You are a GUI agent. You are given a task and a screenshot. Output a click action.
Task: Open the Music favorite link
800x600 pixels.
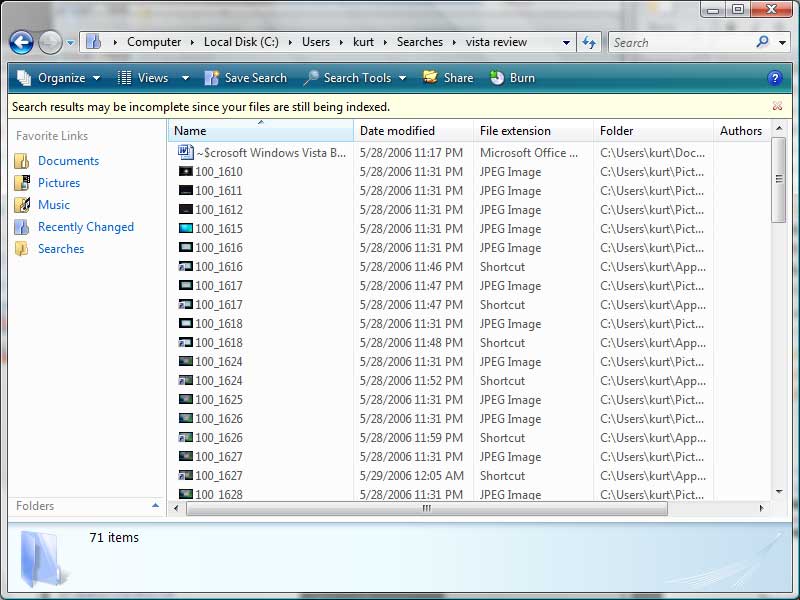pos(54,204)
